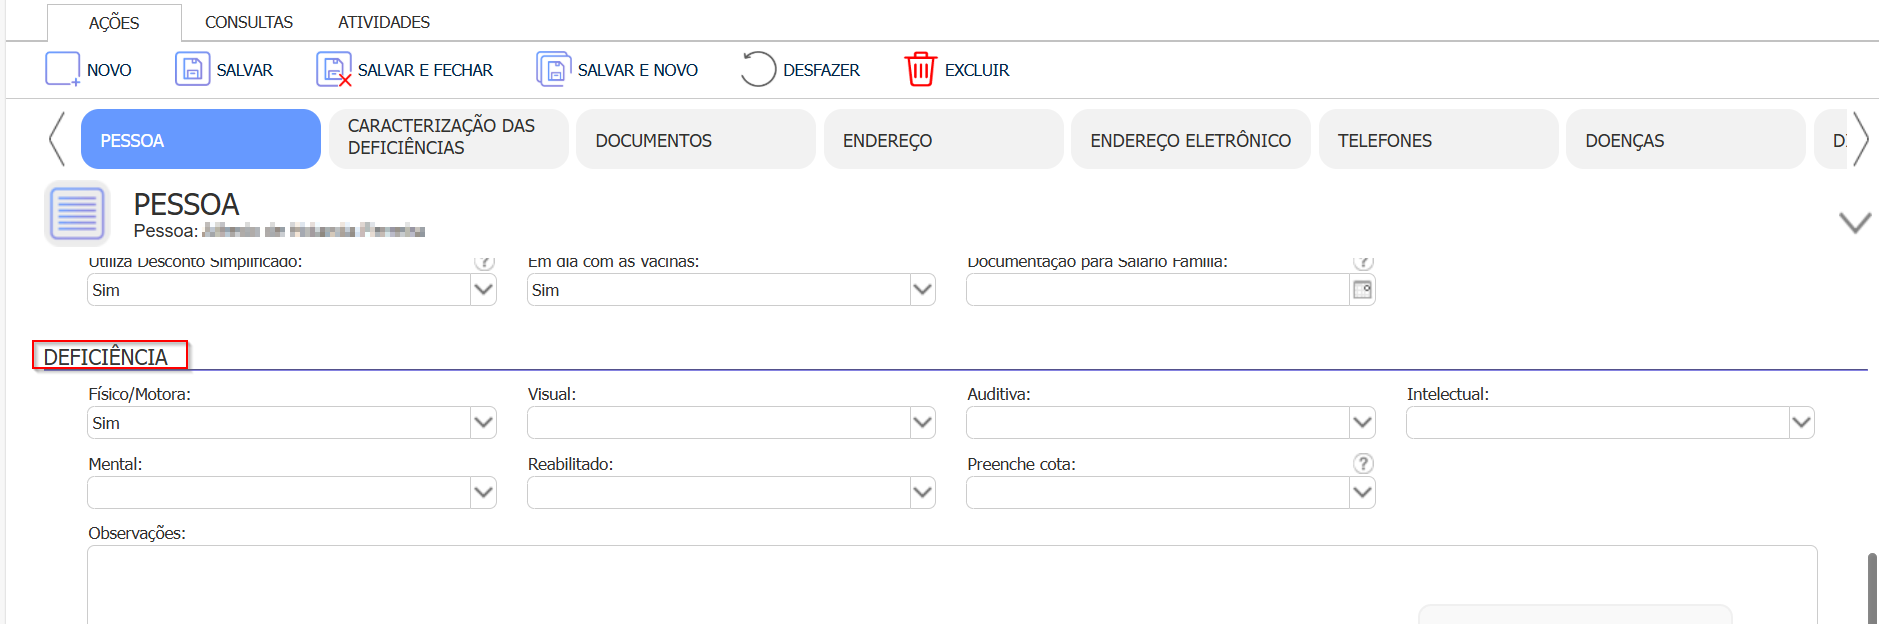Viewport: 1879px width, 624px height.
Task: Click the Preenche cota help icon
Action: (1363, 464)
